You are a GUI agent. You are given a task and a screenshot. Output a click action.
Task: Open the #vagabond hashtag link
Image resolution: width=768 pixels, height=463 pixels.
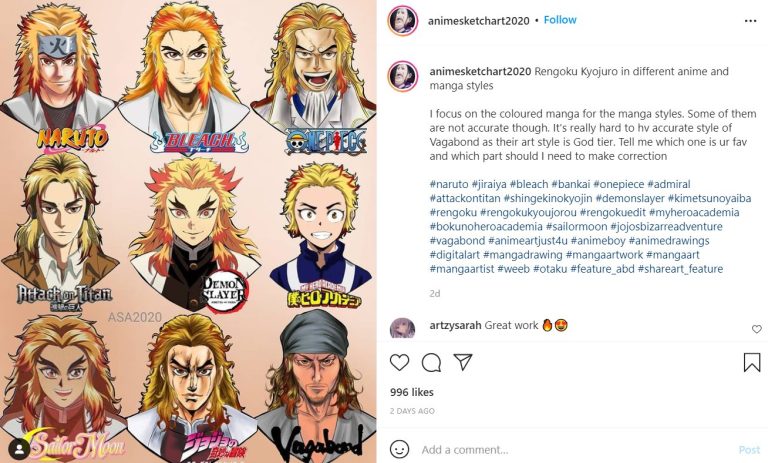457,241
